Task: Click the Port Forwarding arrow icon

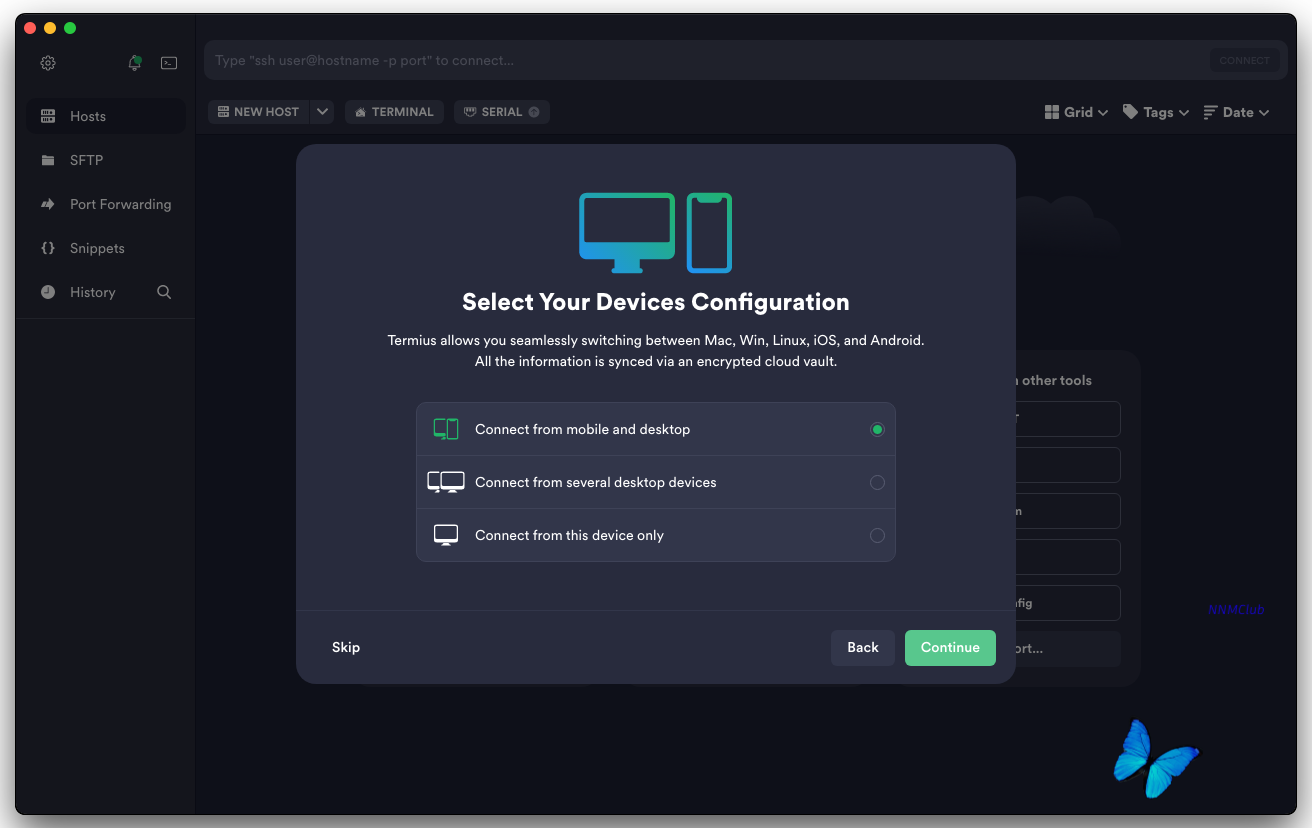Action: tap(48, 204)
